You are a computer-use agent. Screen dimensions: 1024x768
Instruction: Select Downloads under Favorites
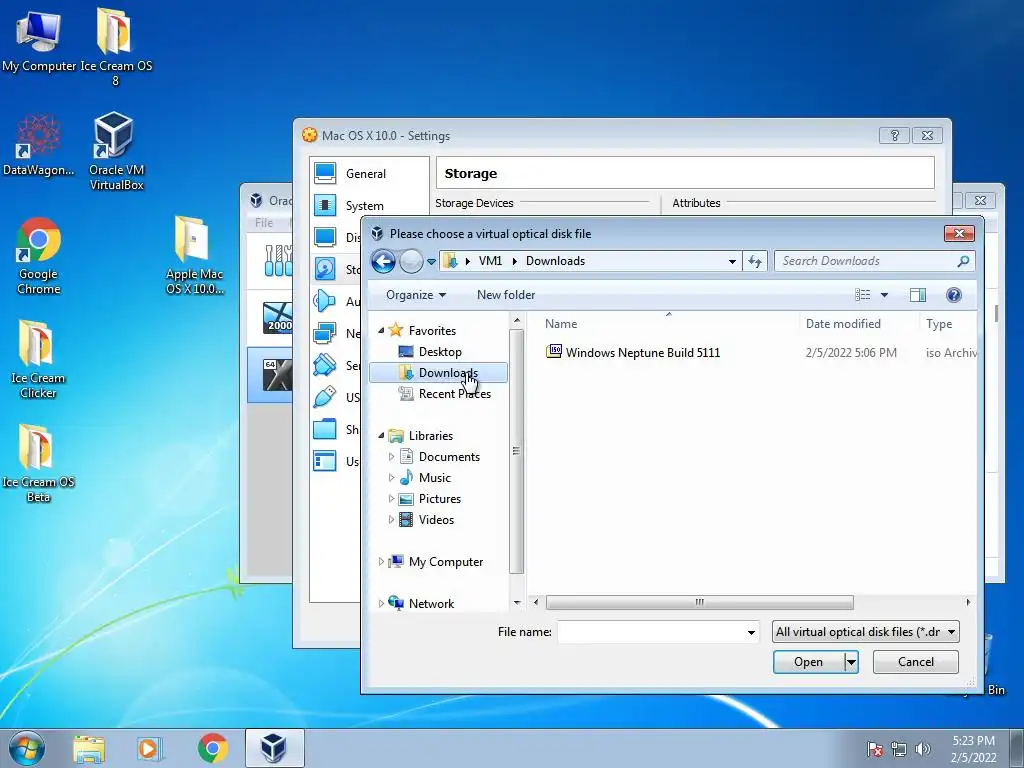tap(438, 373)
